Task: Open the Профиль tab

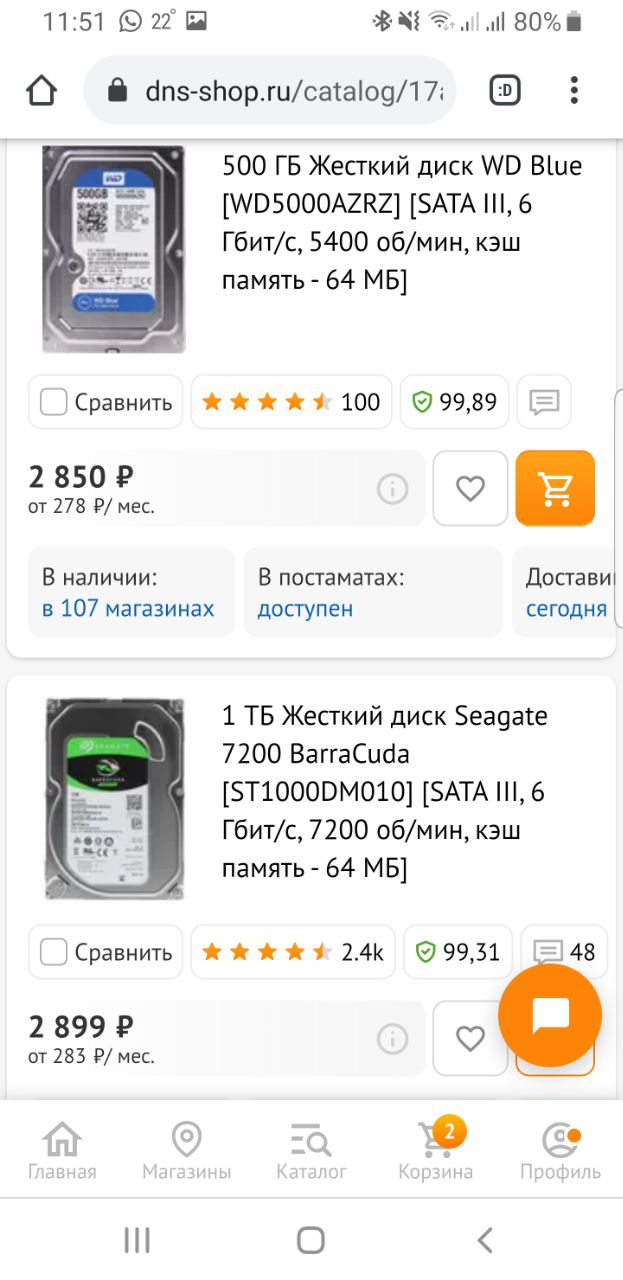Action: click(560, 1150)
